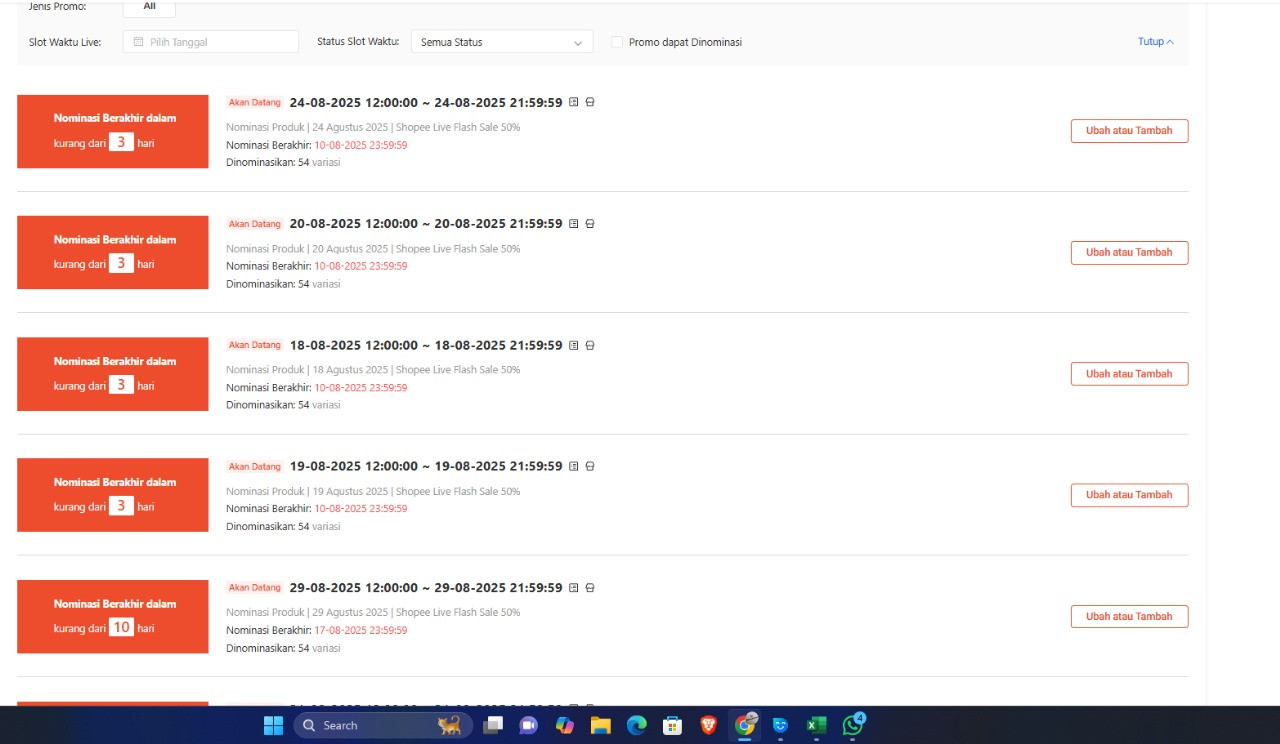The width and height of the screenshot is (1280, 744).
Task: Tick the Promo dapat Dinominasi checkbox
Action: click(617, 42)
